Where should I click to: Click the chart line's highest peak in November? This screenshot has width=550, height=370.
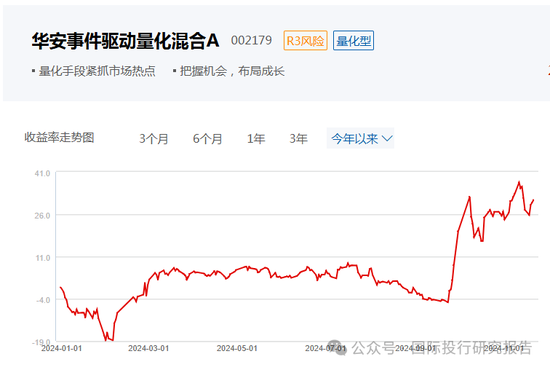coord(519,182)
